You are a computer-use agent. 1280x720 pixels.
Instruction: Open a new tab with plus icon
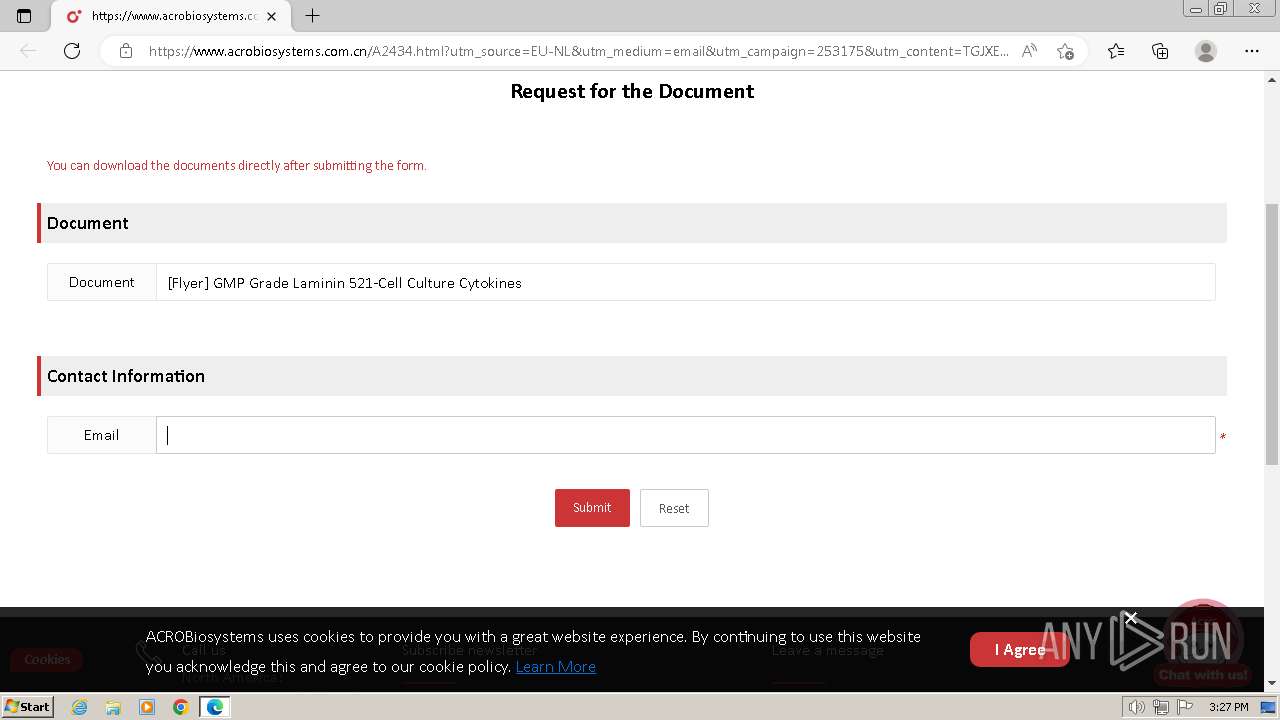(312, 16)
